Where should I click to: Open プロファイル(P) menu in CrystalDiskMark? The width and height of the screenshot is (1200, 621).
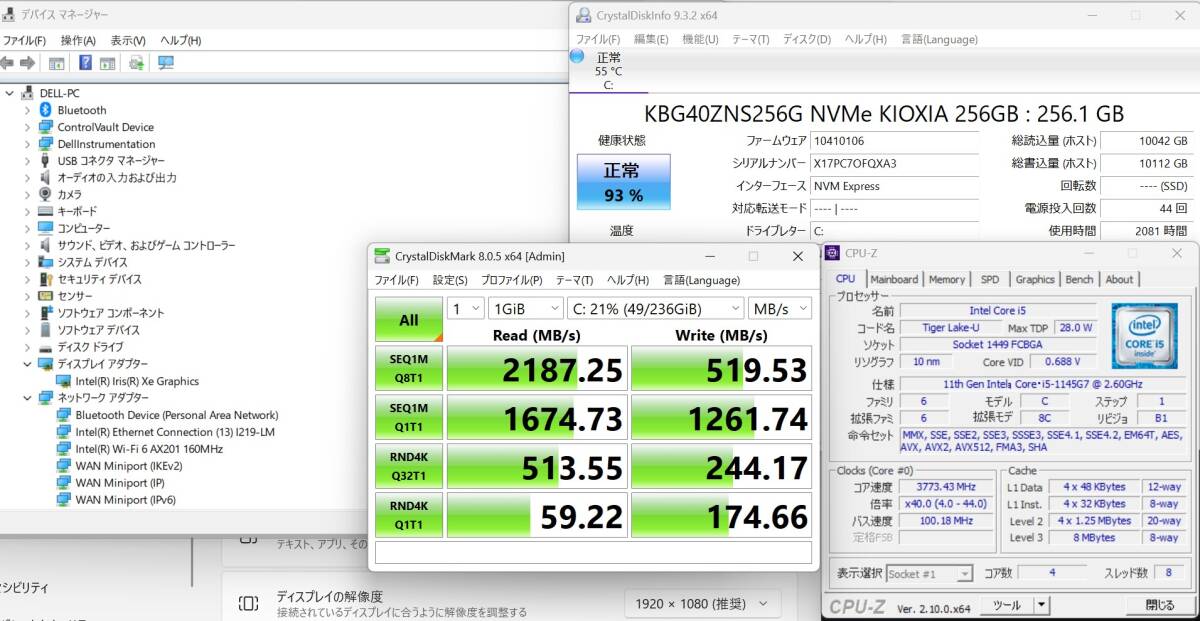pyautogui.click(x=512, y=280)
